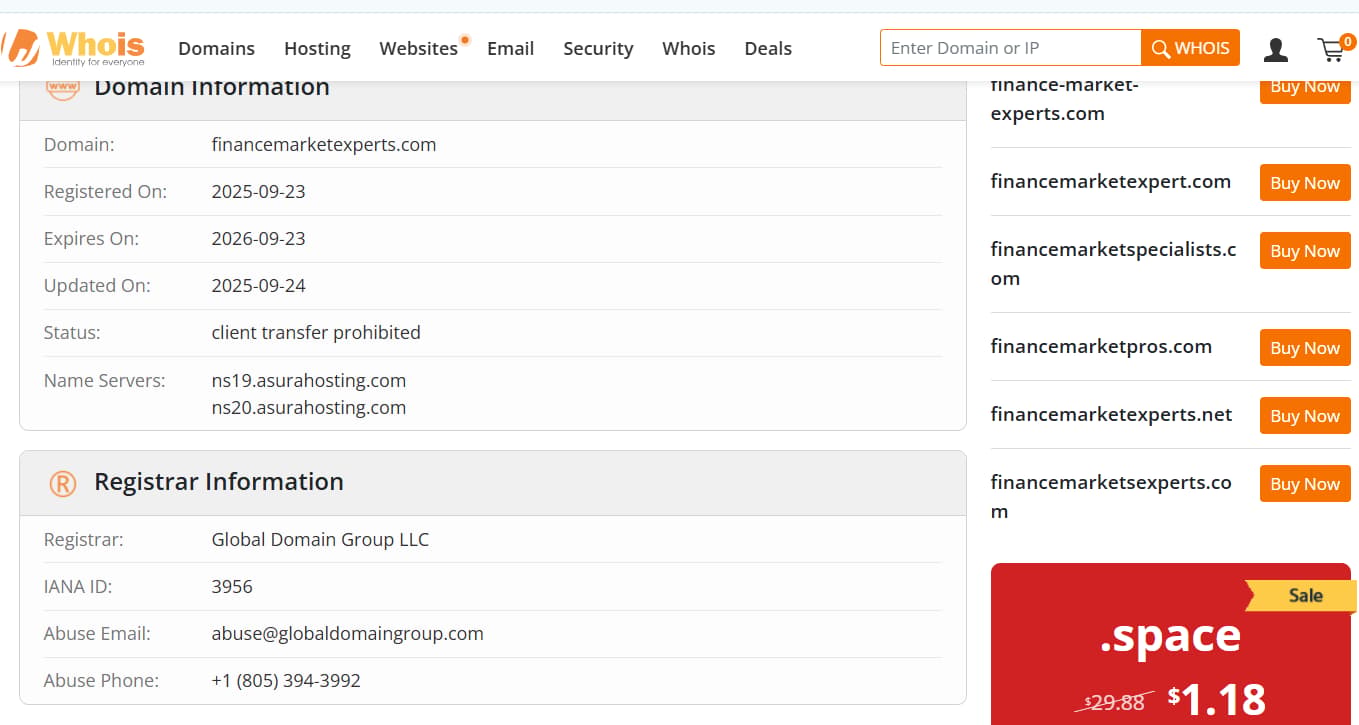Viewport: 1359px width, 725px height.
Task: Click the Sale ribbon on banner
Action: [x=1301, y=595]
